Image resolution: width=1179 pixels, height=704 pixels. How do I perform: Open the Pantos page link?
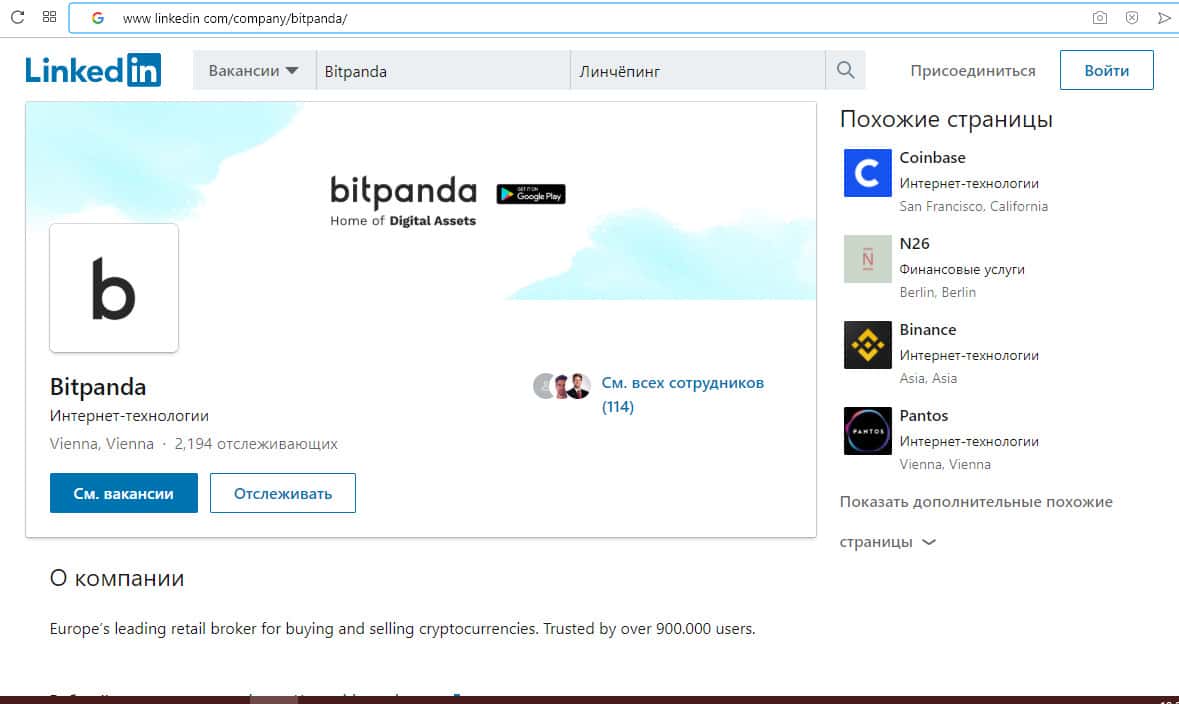(x=923, y=415)
